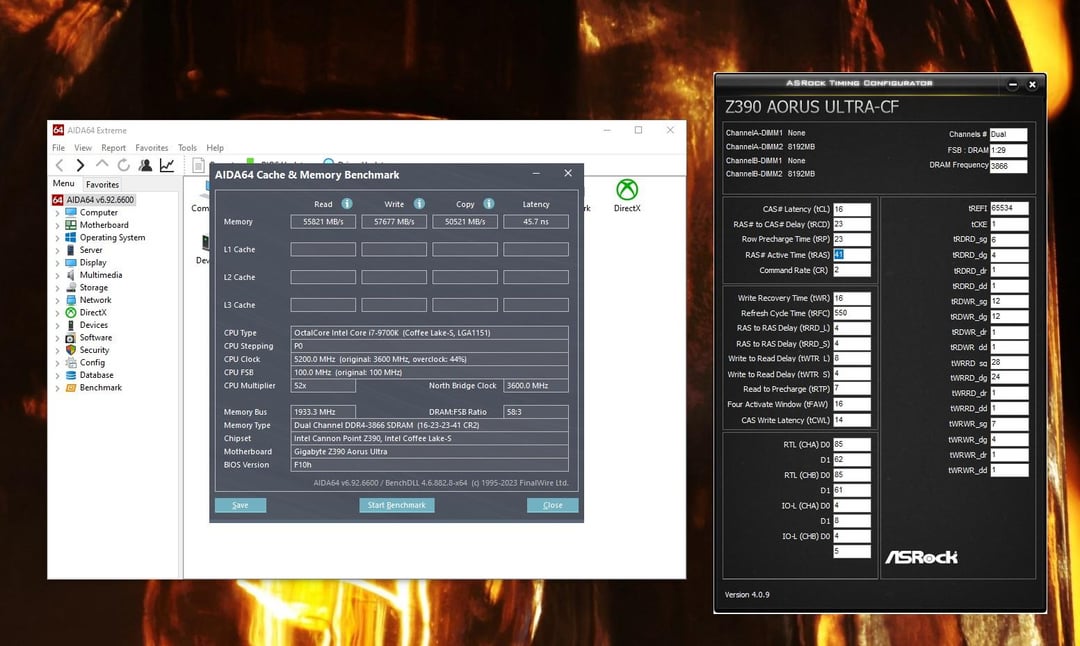Viewport: 1080px width, 646px height.
Task: Refresh the AIDA64 view
Action: (x=123, y=165)
